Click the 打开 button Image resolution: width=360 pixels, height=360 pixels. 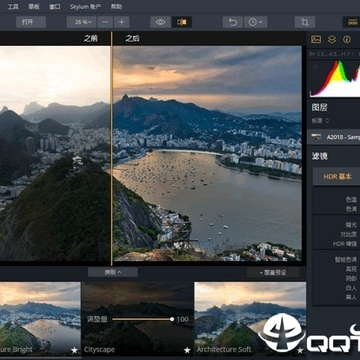coord(31,22)
